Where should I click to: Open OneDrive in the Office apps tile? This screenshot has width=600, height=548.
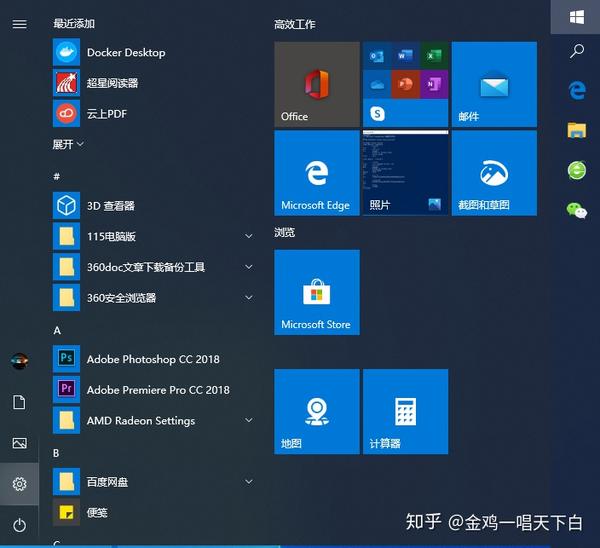[377, 85]
